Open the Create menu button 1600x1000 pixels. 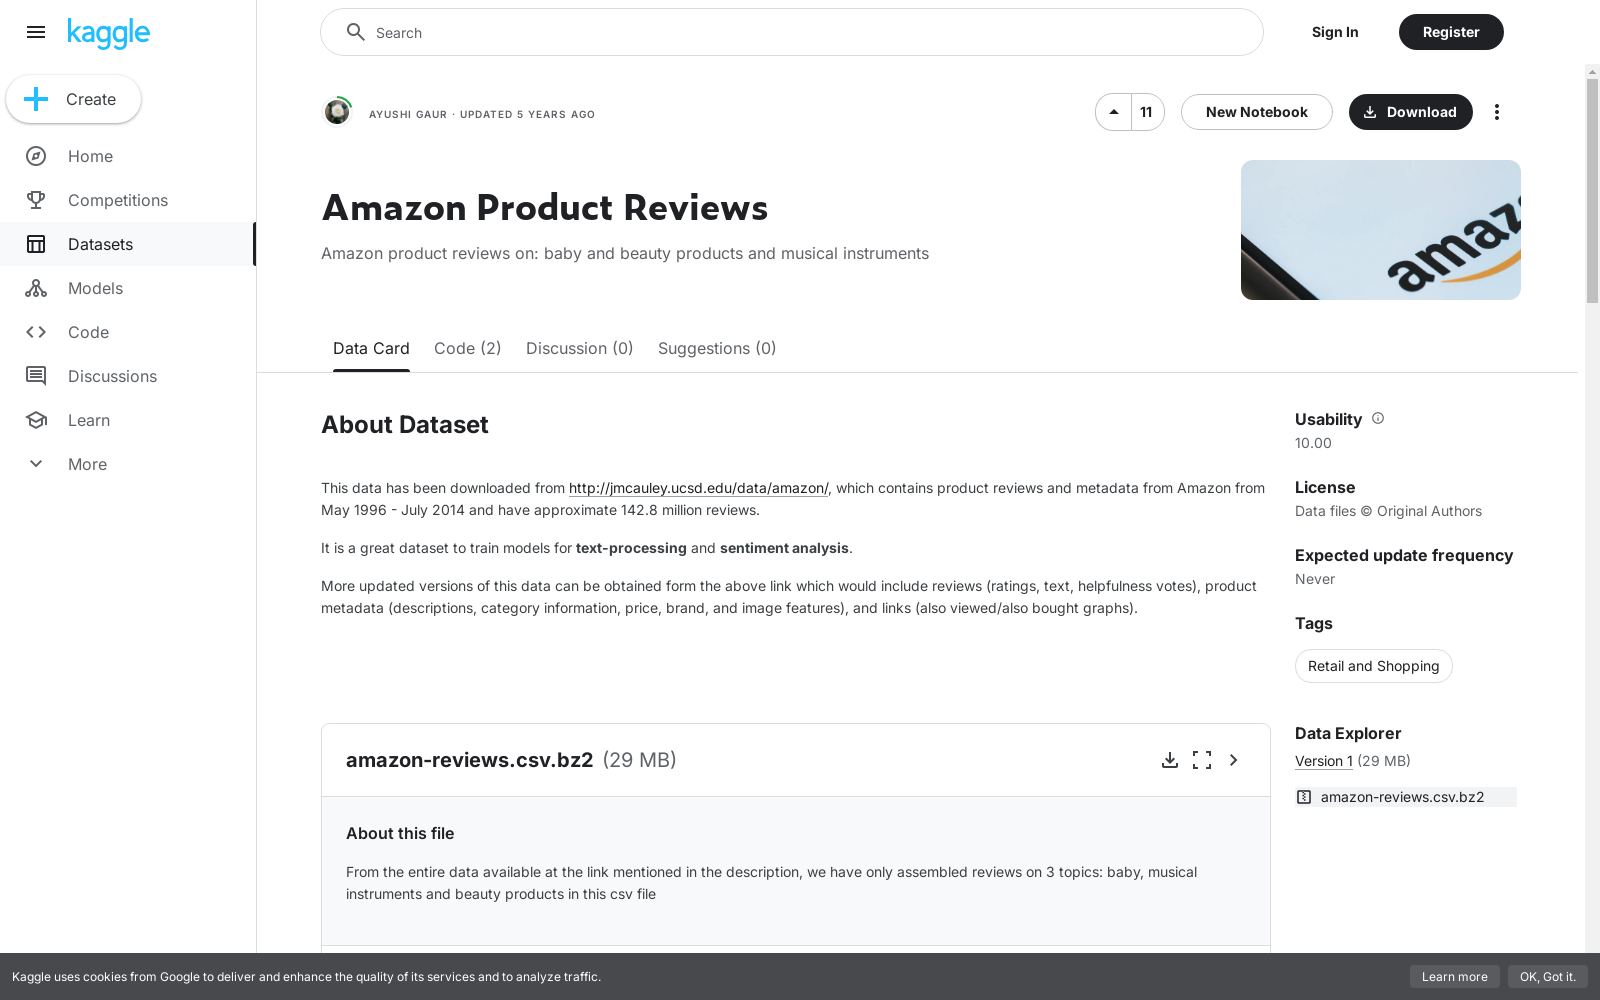coord(74,99)
